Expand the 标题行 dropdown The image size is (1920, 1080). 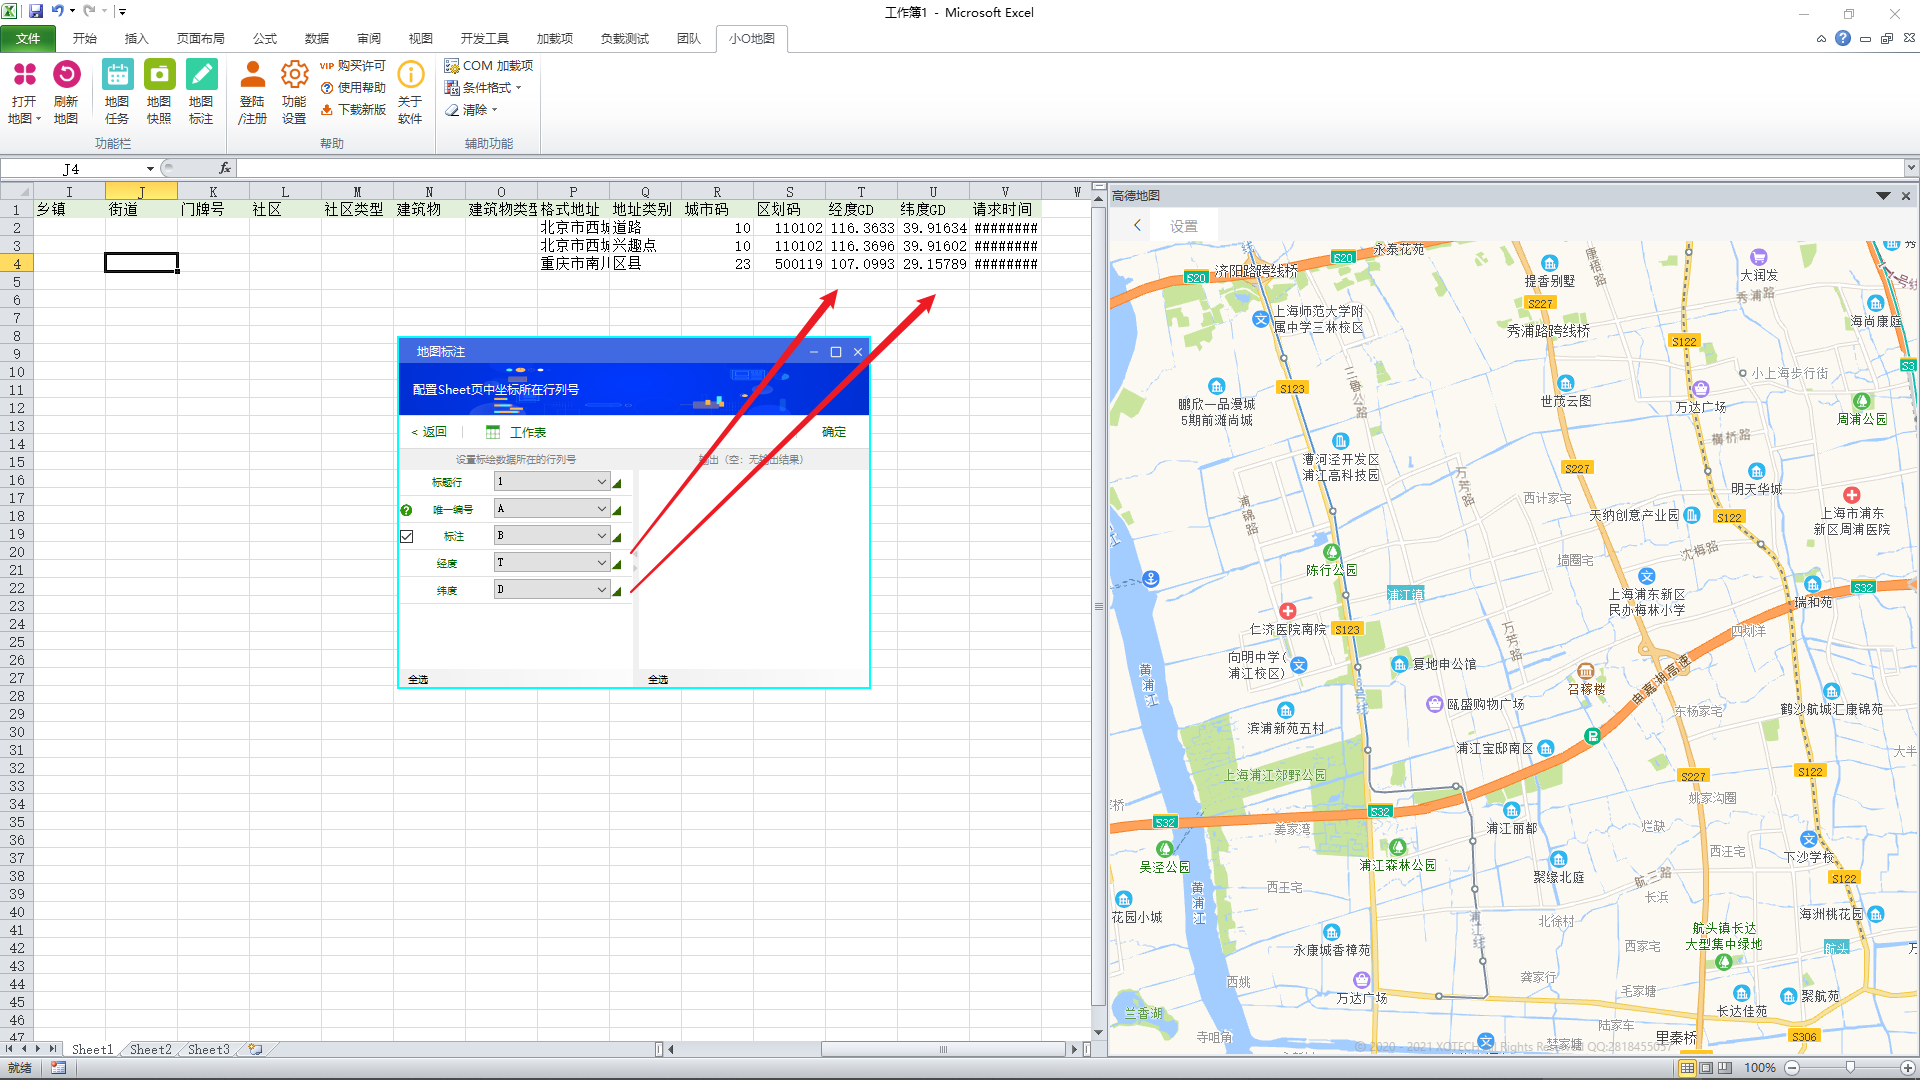(x=601, y=482)
